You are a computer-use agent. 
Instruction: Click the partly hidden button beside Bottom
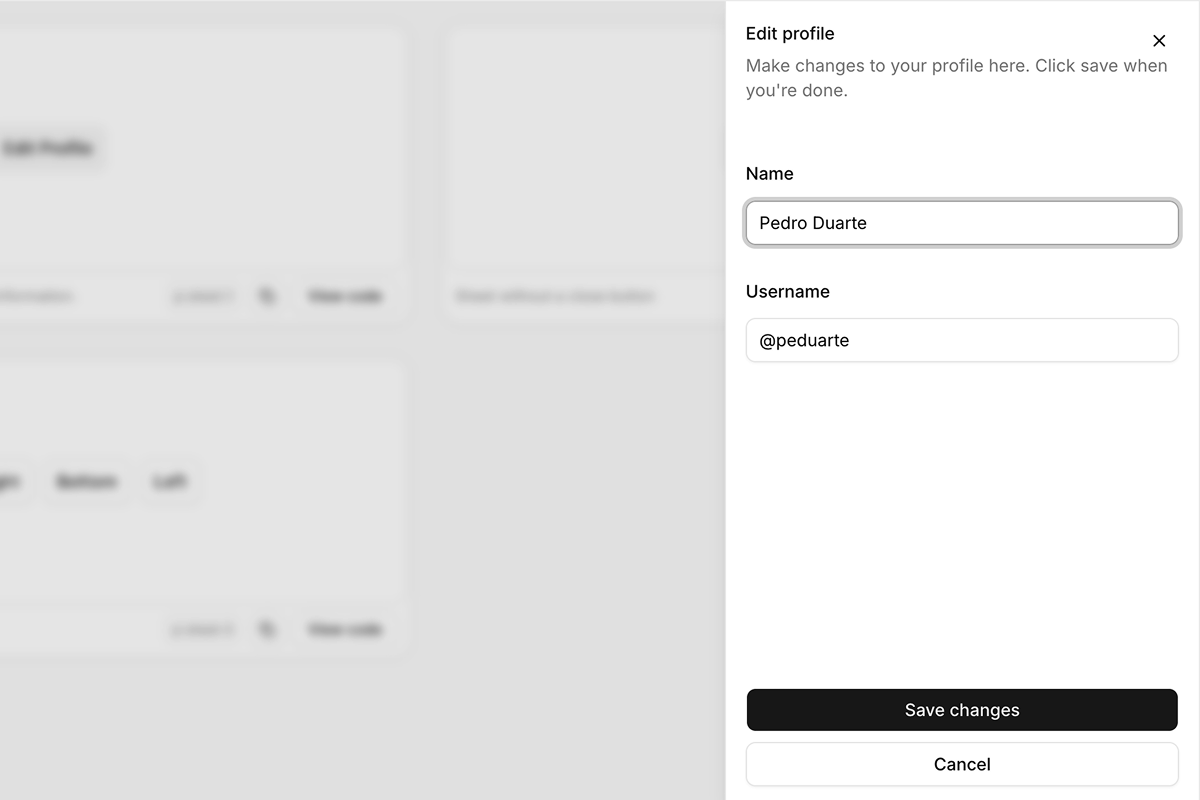coord(10,482)
